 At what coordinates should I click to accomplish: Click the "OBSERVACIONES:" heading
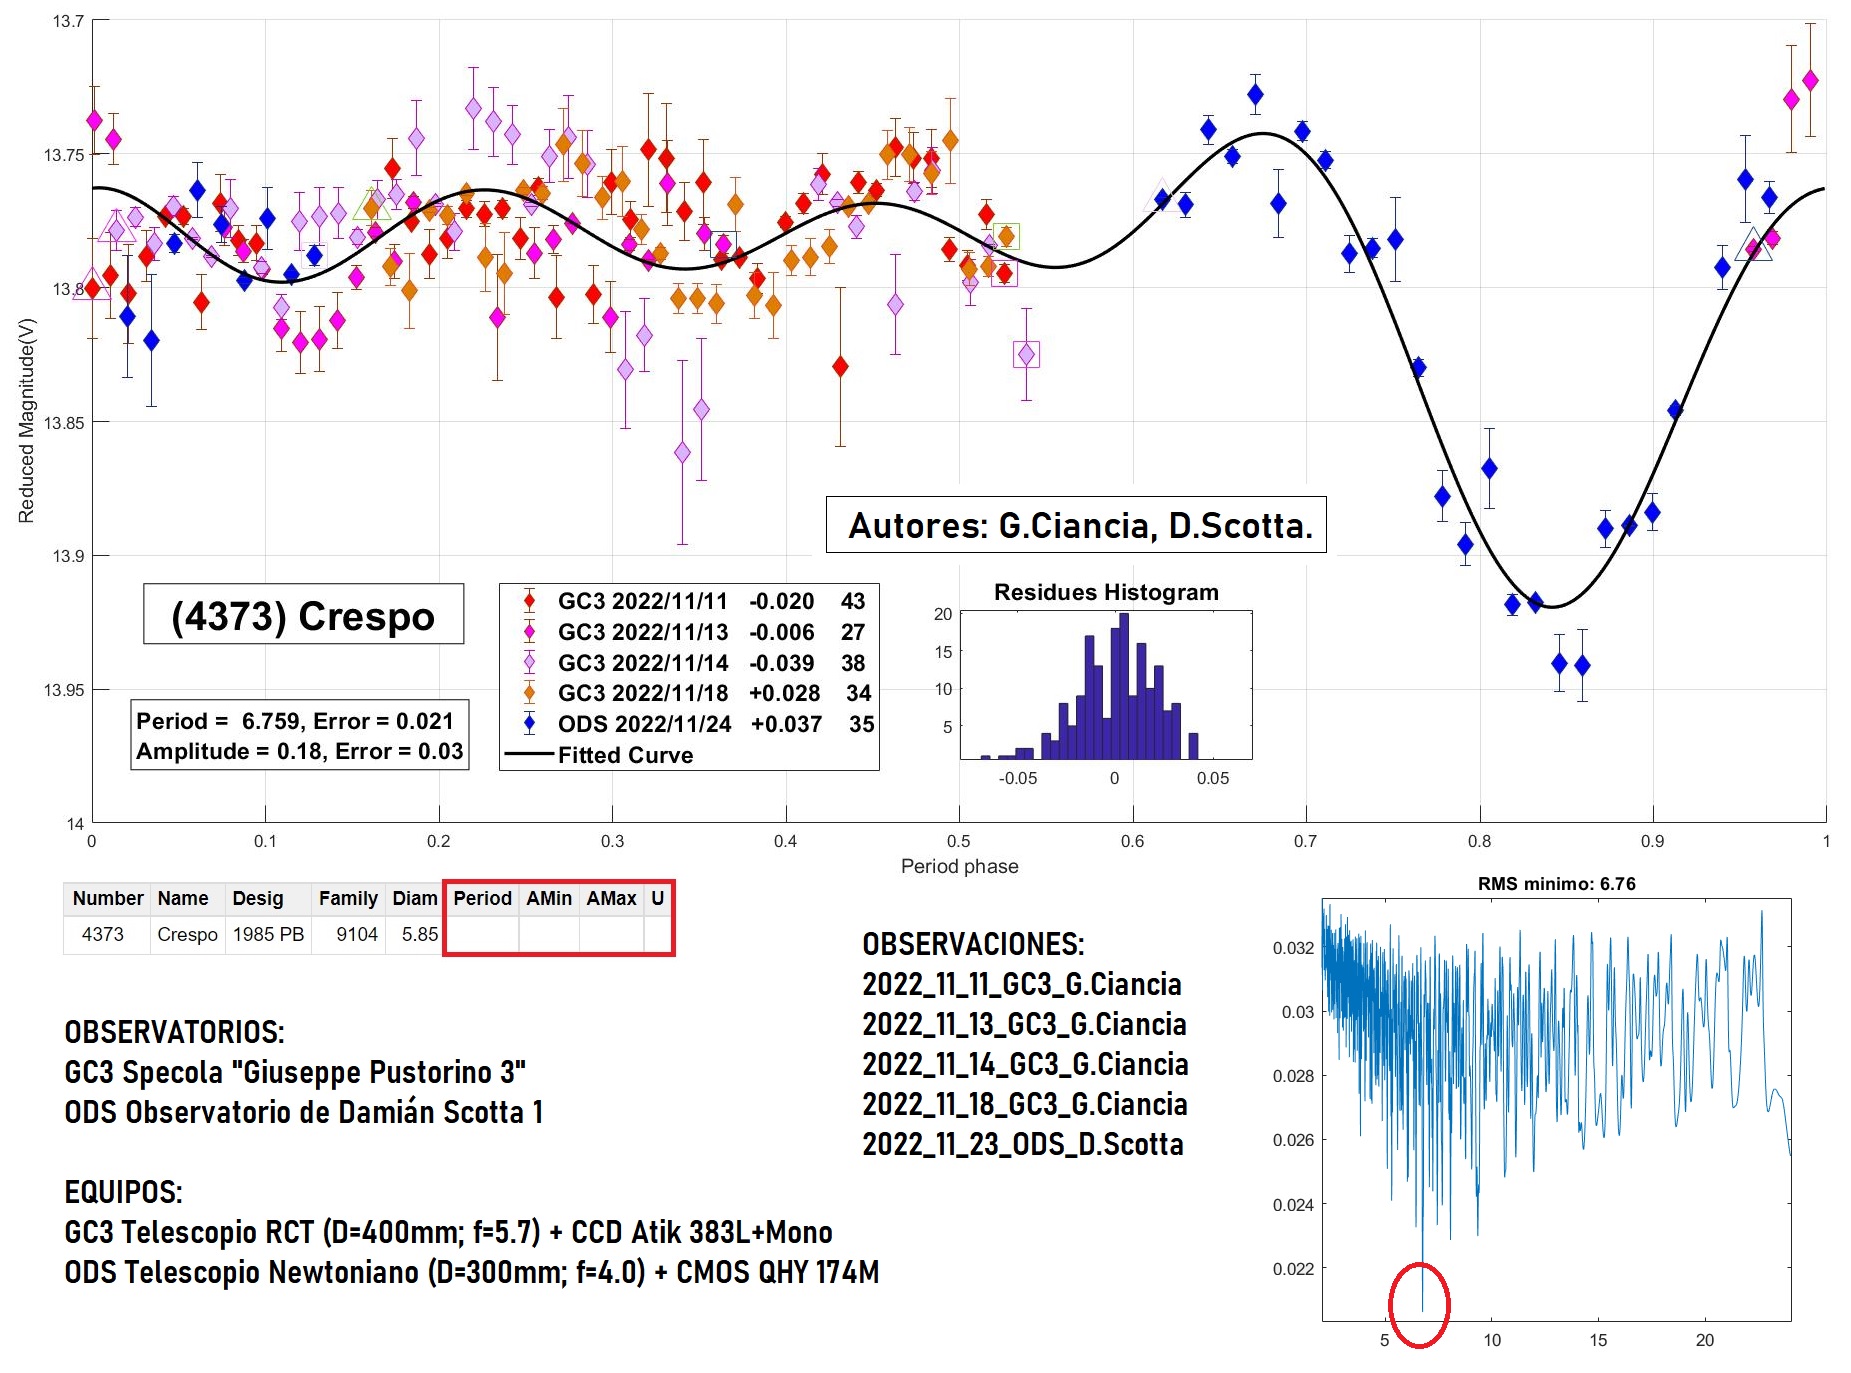(x=974, y=944)
